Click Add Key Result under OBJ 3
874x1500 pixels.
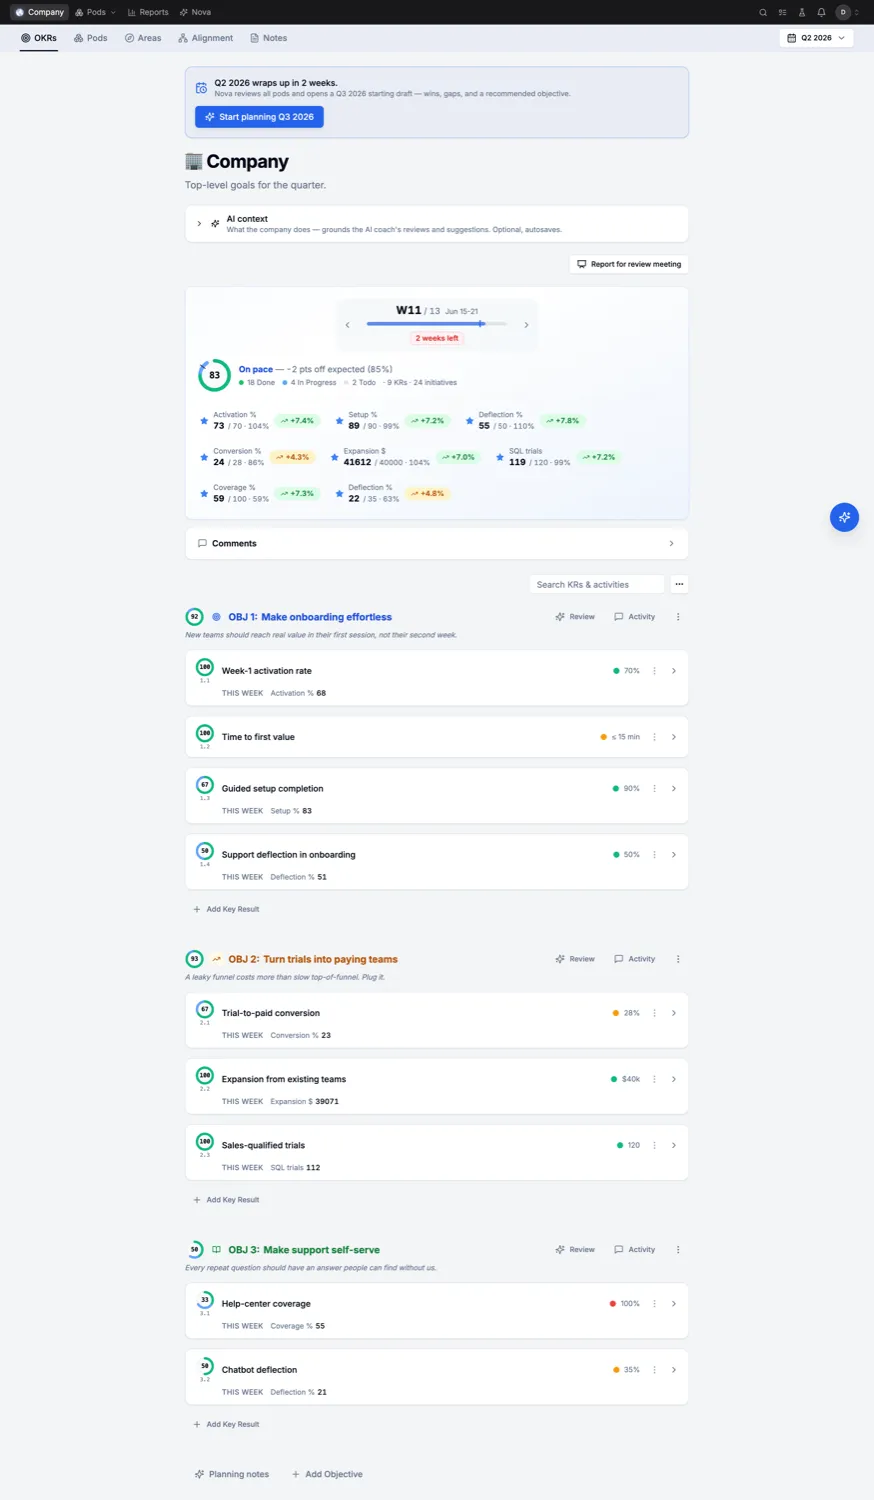click(226, 1424)
